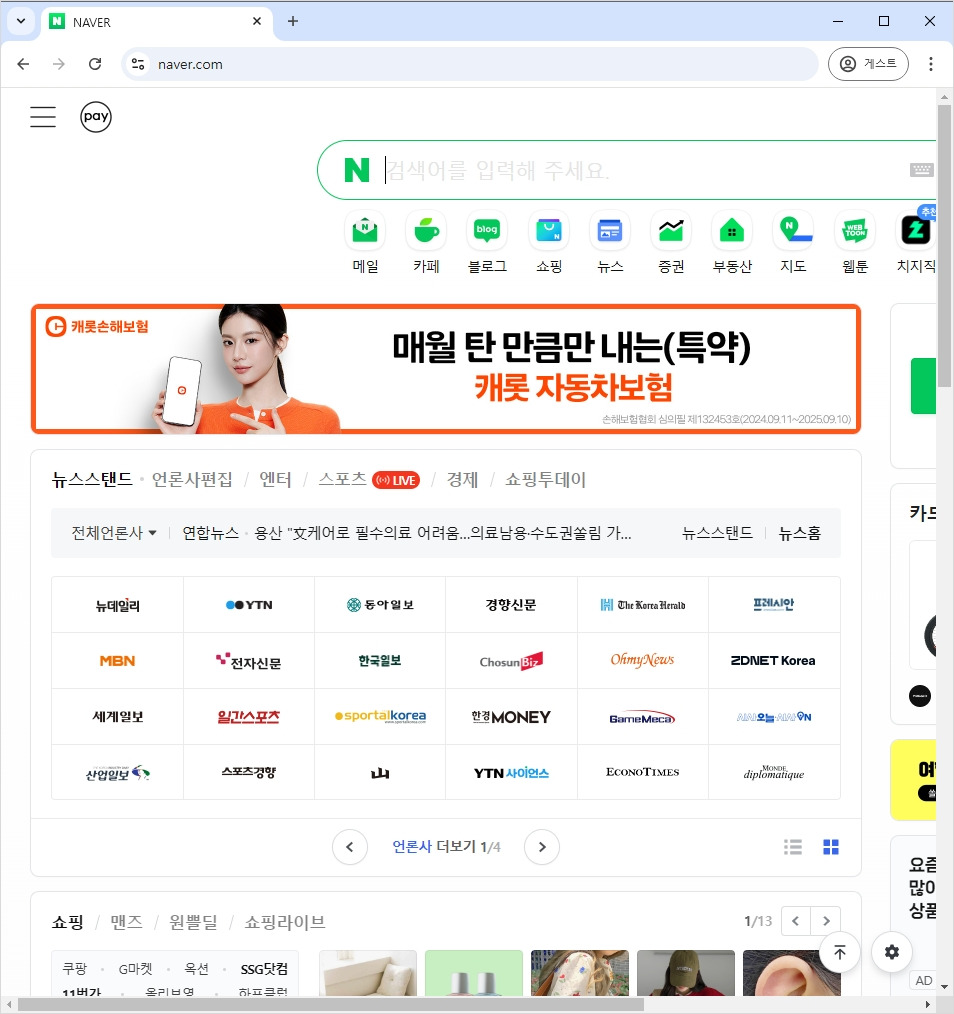The height and width of the screenshot is (1014, 954).
Task: Go to previous press page in newsstand
Action: coord(350,847)
